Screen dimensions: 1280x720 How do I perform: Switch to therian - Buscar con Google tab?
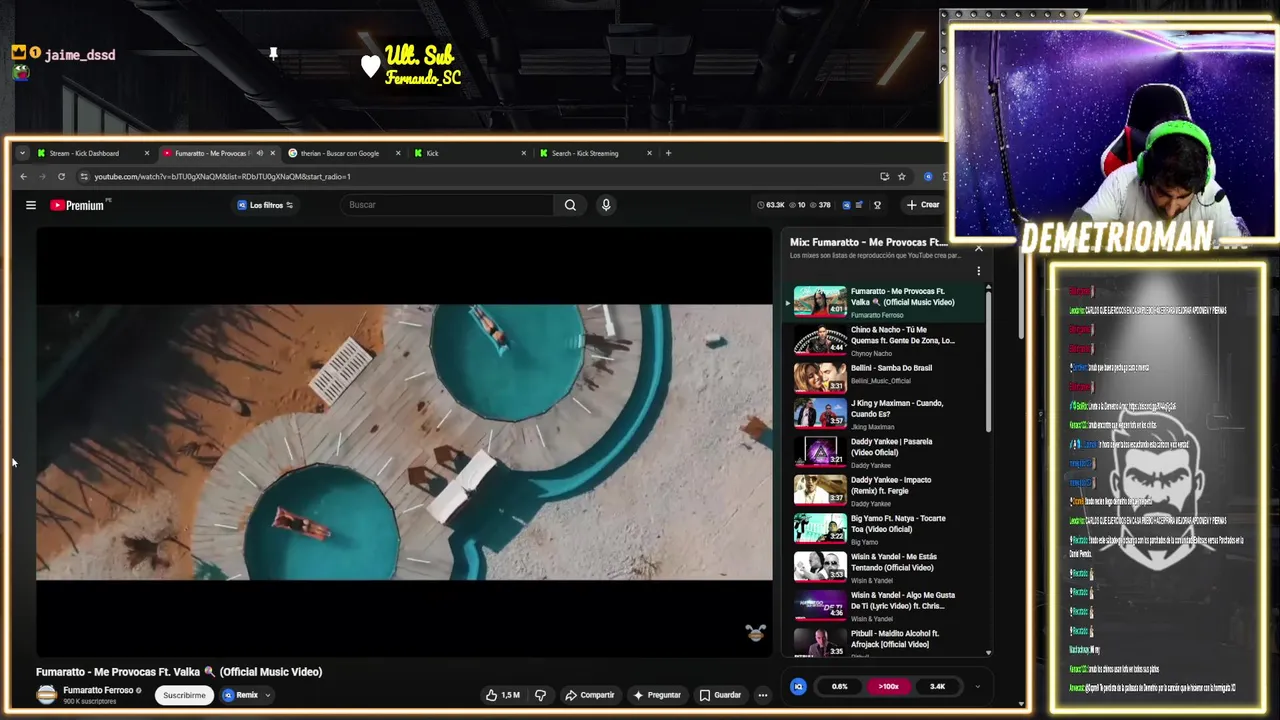point(340,153)
